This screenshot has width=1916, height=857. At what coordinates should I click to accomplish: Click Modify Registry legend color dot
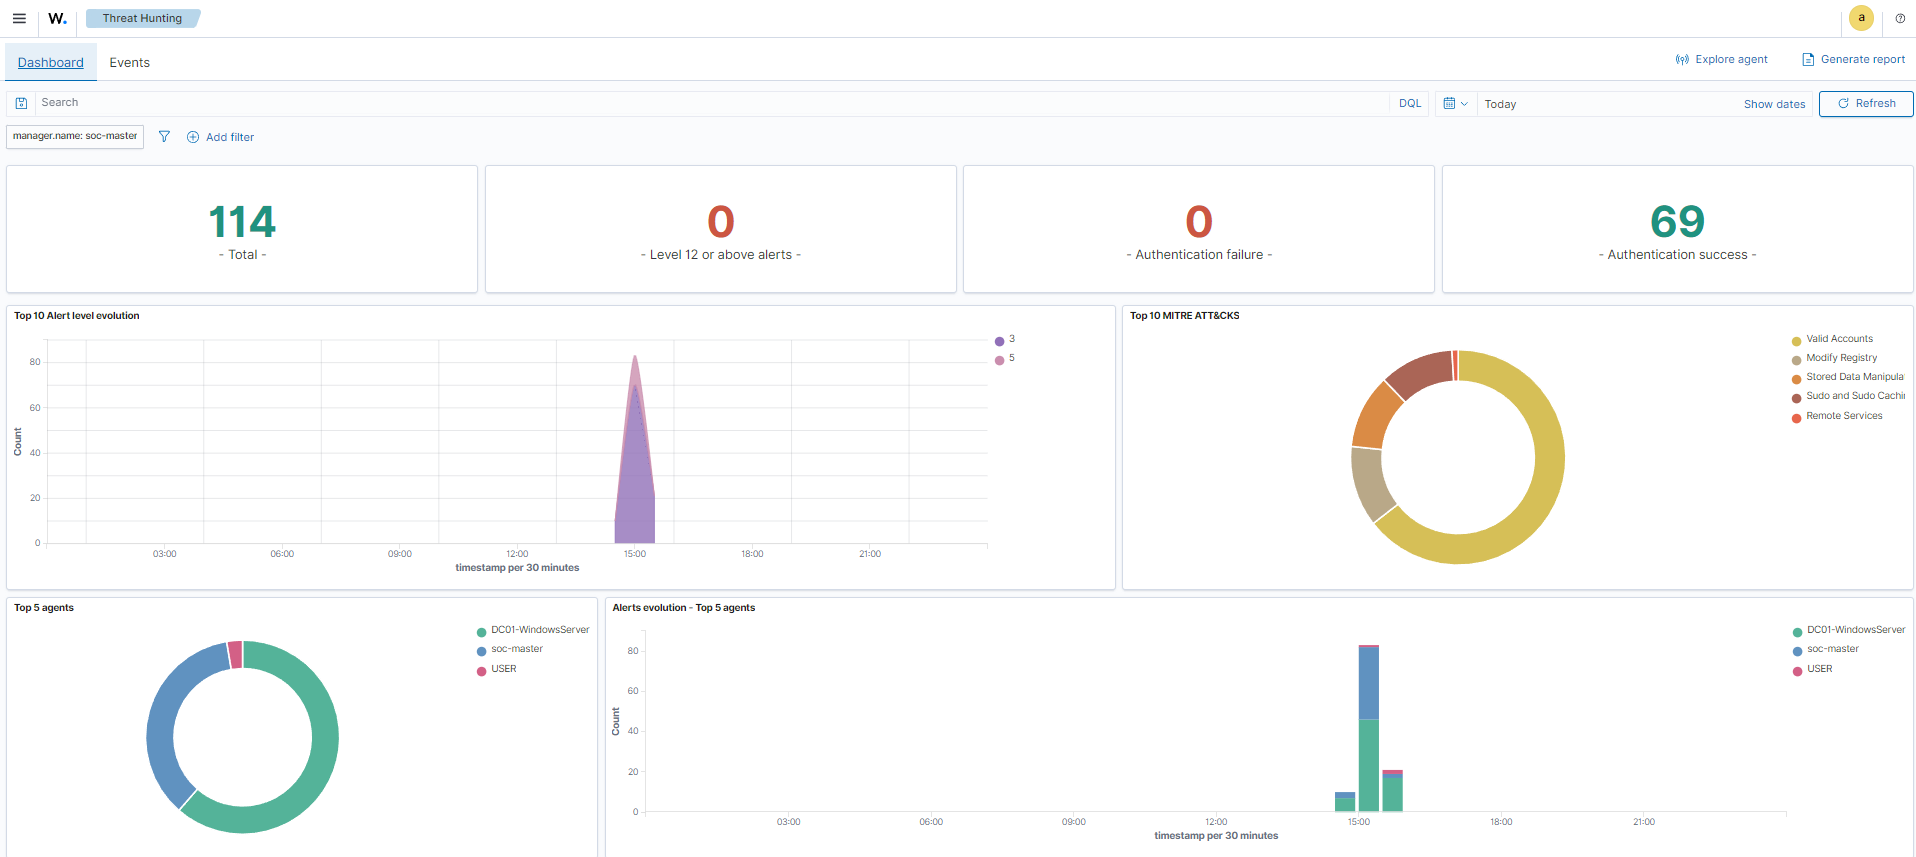point(1796,360)
